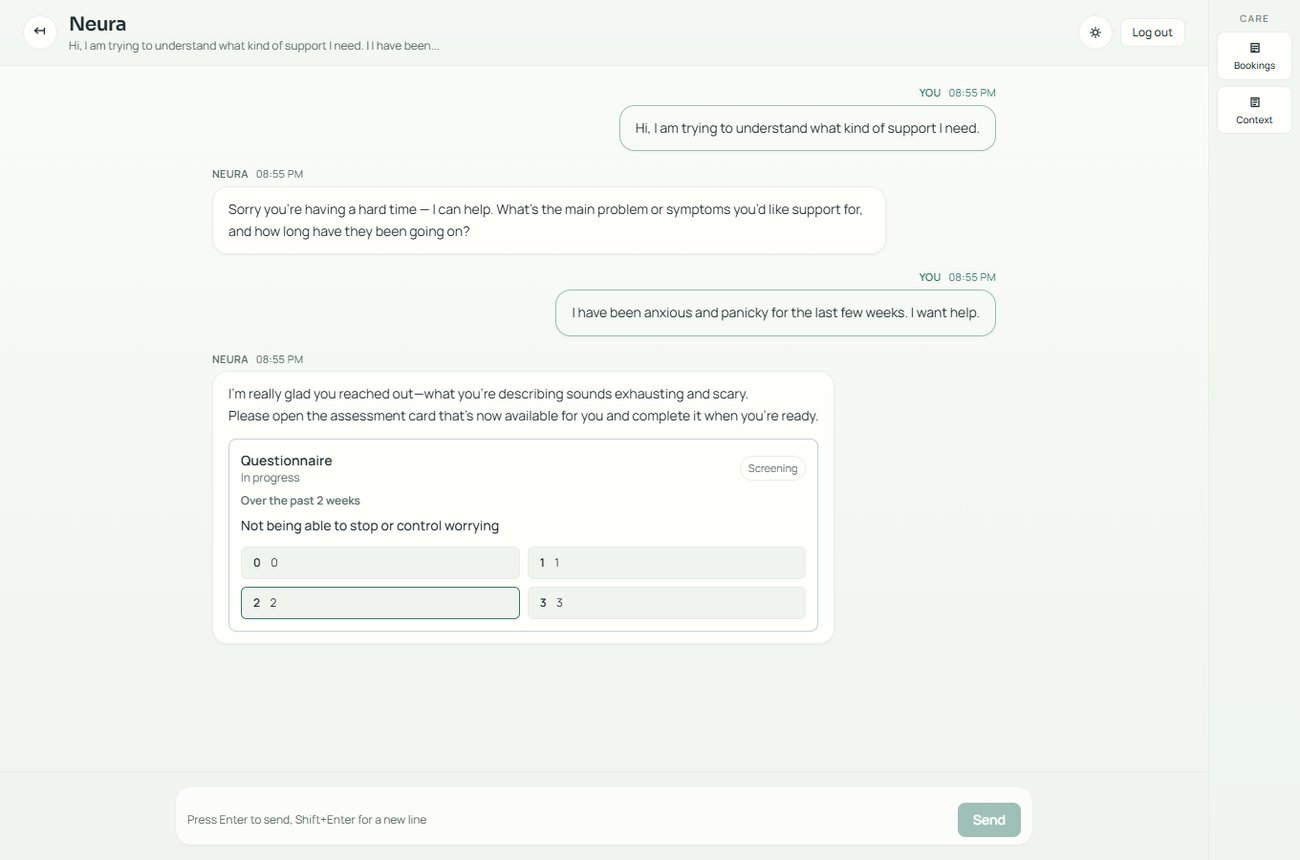Click the "In progress" status text
This screenshot has height=860, width=1300.
(270, 478)
